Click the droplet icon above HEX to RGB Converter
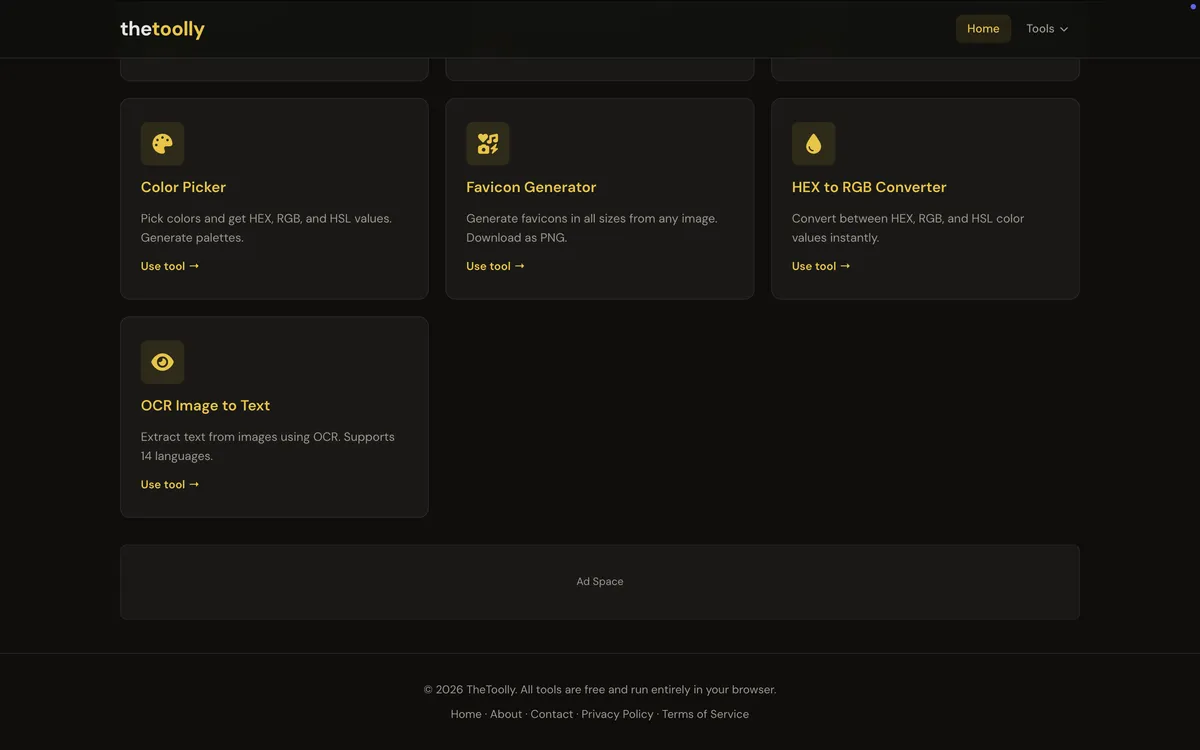 [813, 143]
